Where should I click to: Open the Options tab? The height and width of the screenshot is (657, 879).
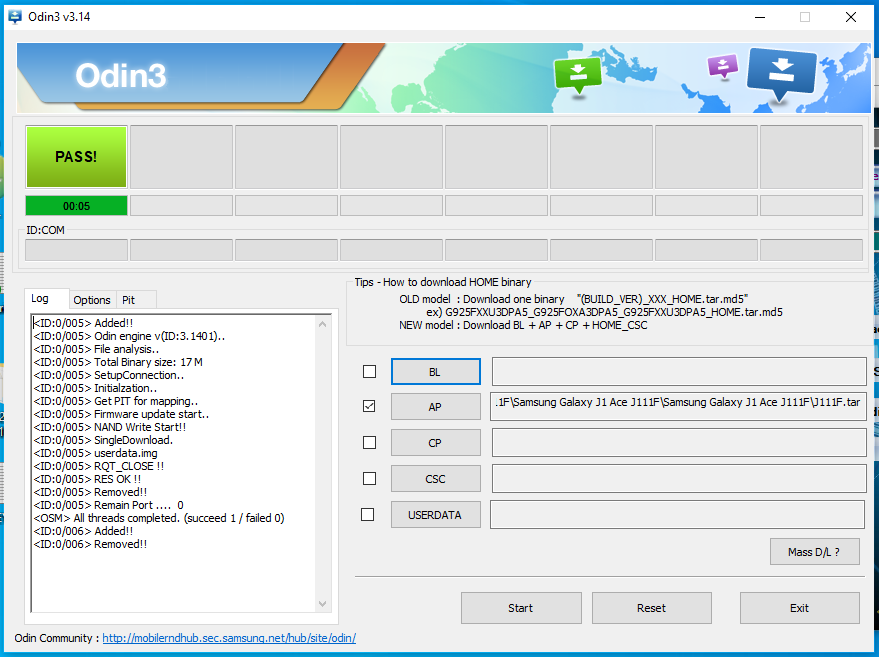click(x=92, y=300)
